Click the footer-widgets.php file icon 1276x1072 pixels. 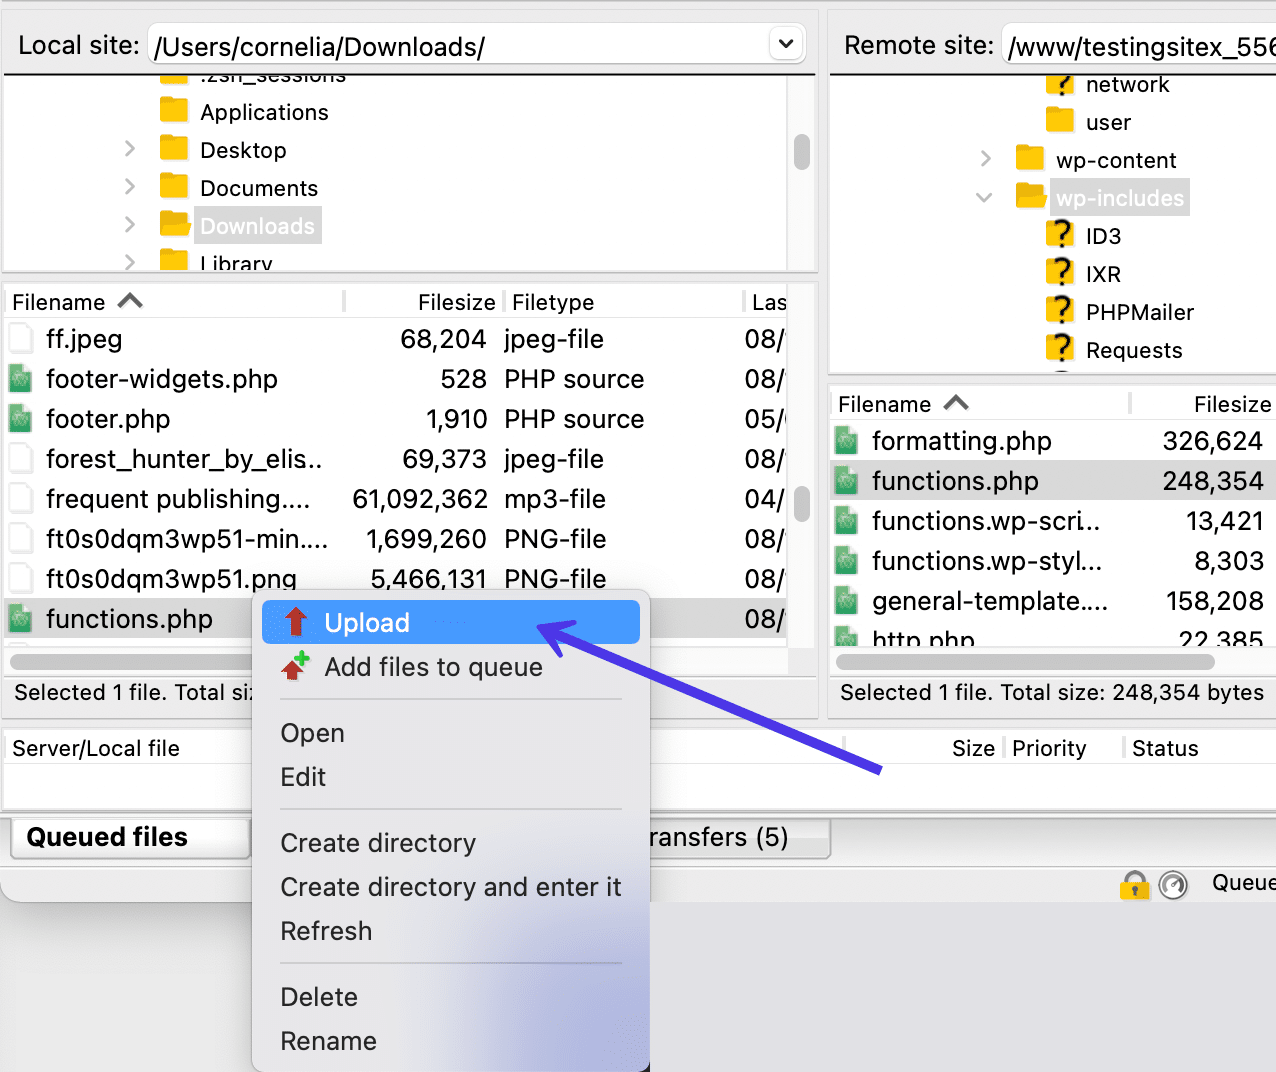21,379
